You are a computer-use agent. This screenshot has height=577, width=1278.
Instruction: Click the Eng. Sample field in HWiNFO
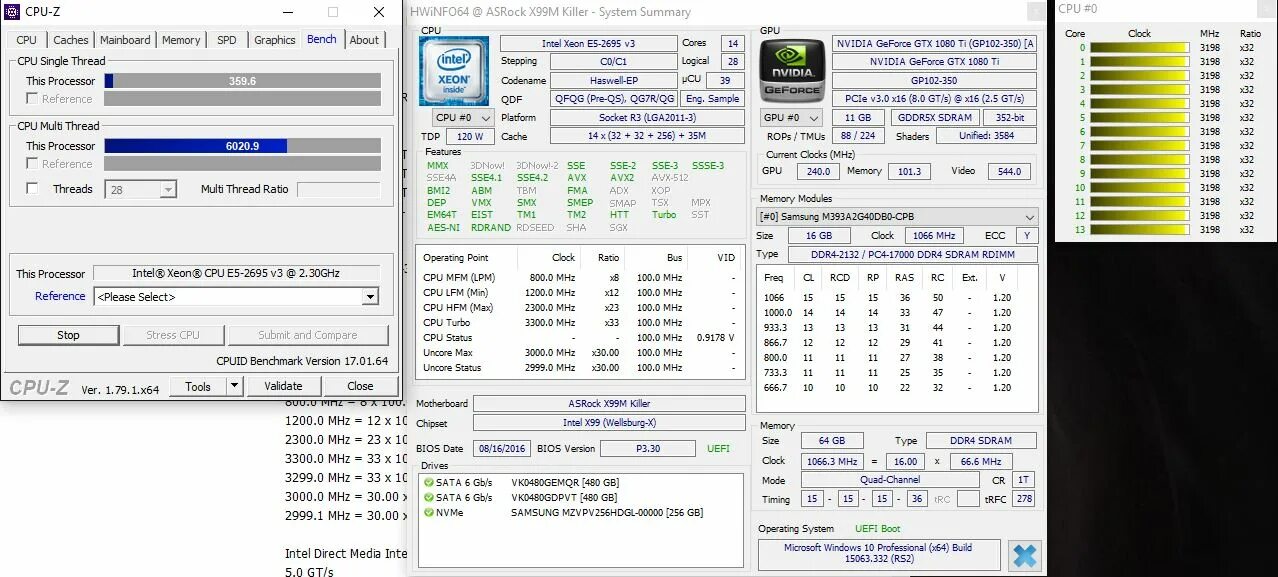click(712, 99)
